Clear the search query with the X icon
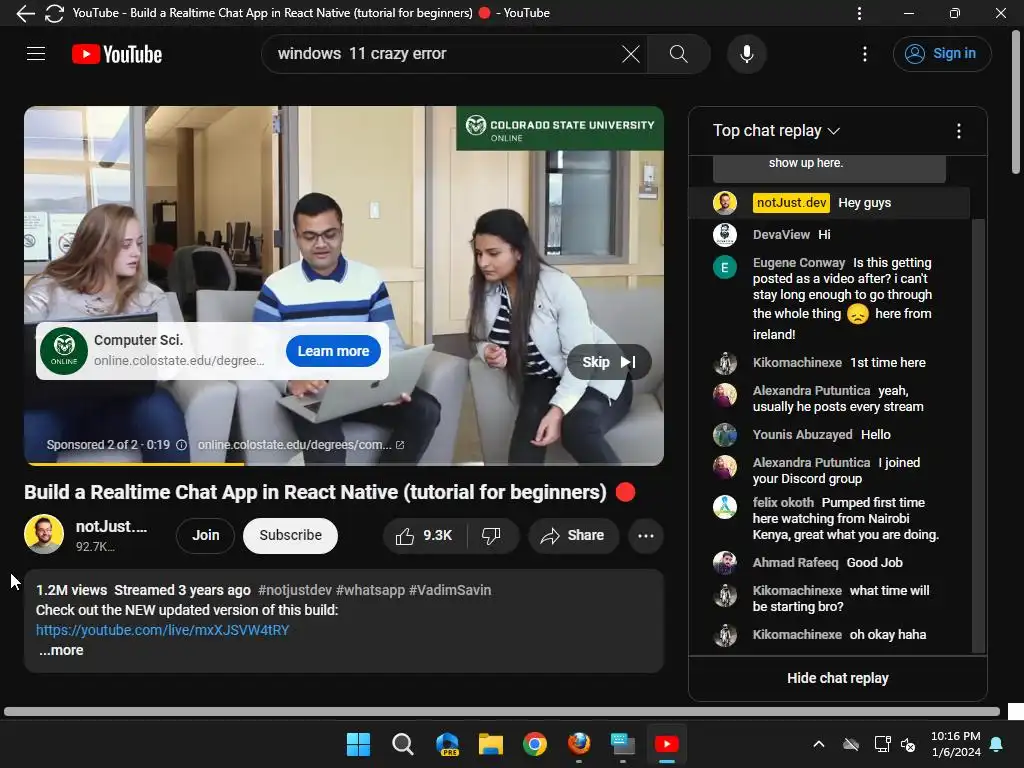1024x768 pixels. (631, 54)
